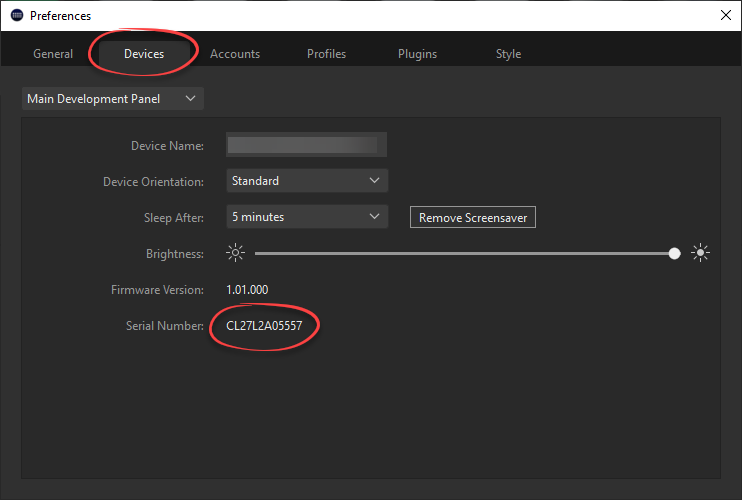This screenshot has height=500, width=742.
Task: Switch to the Devices tab
Action: coord(144,54)
